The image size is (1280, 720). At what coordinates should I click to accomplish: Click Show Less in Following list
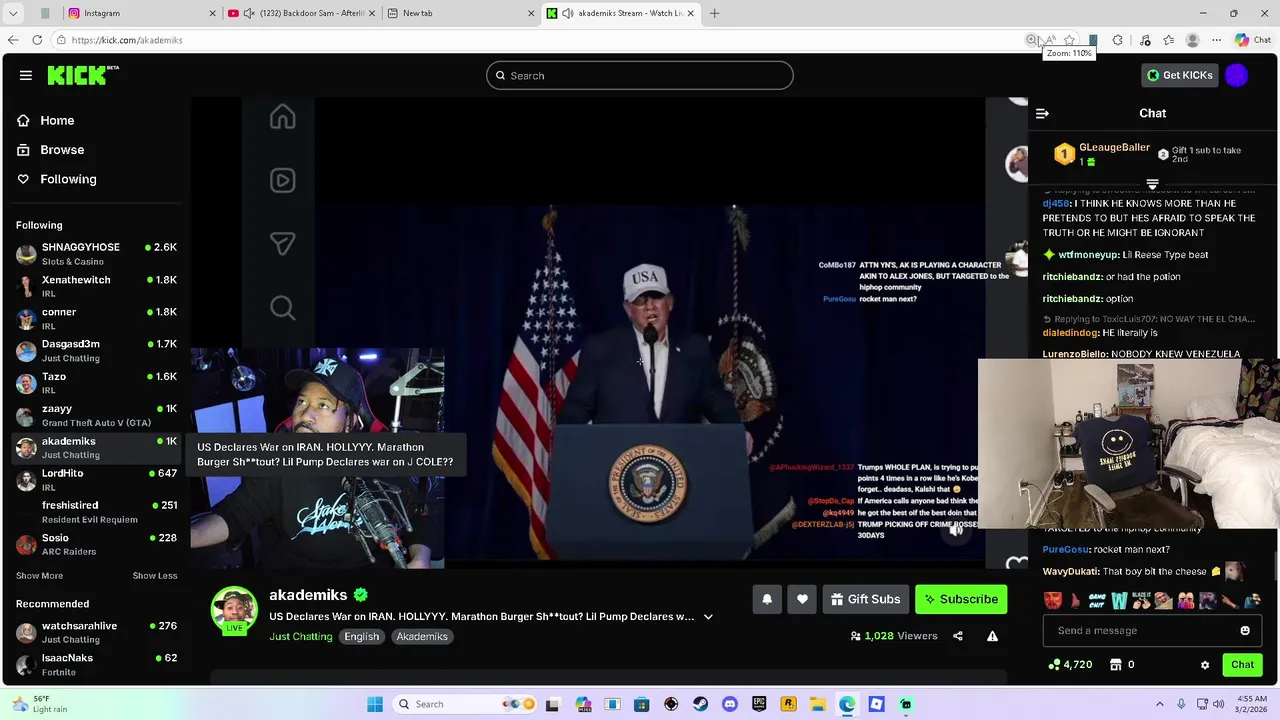click(155, 576)
